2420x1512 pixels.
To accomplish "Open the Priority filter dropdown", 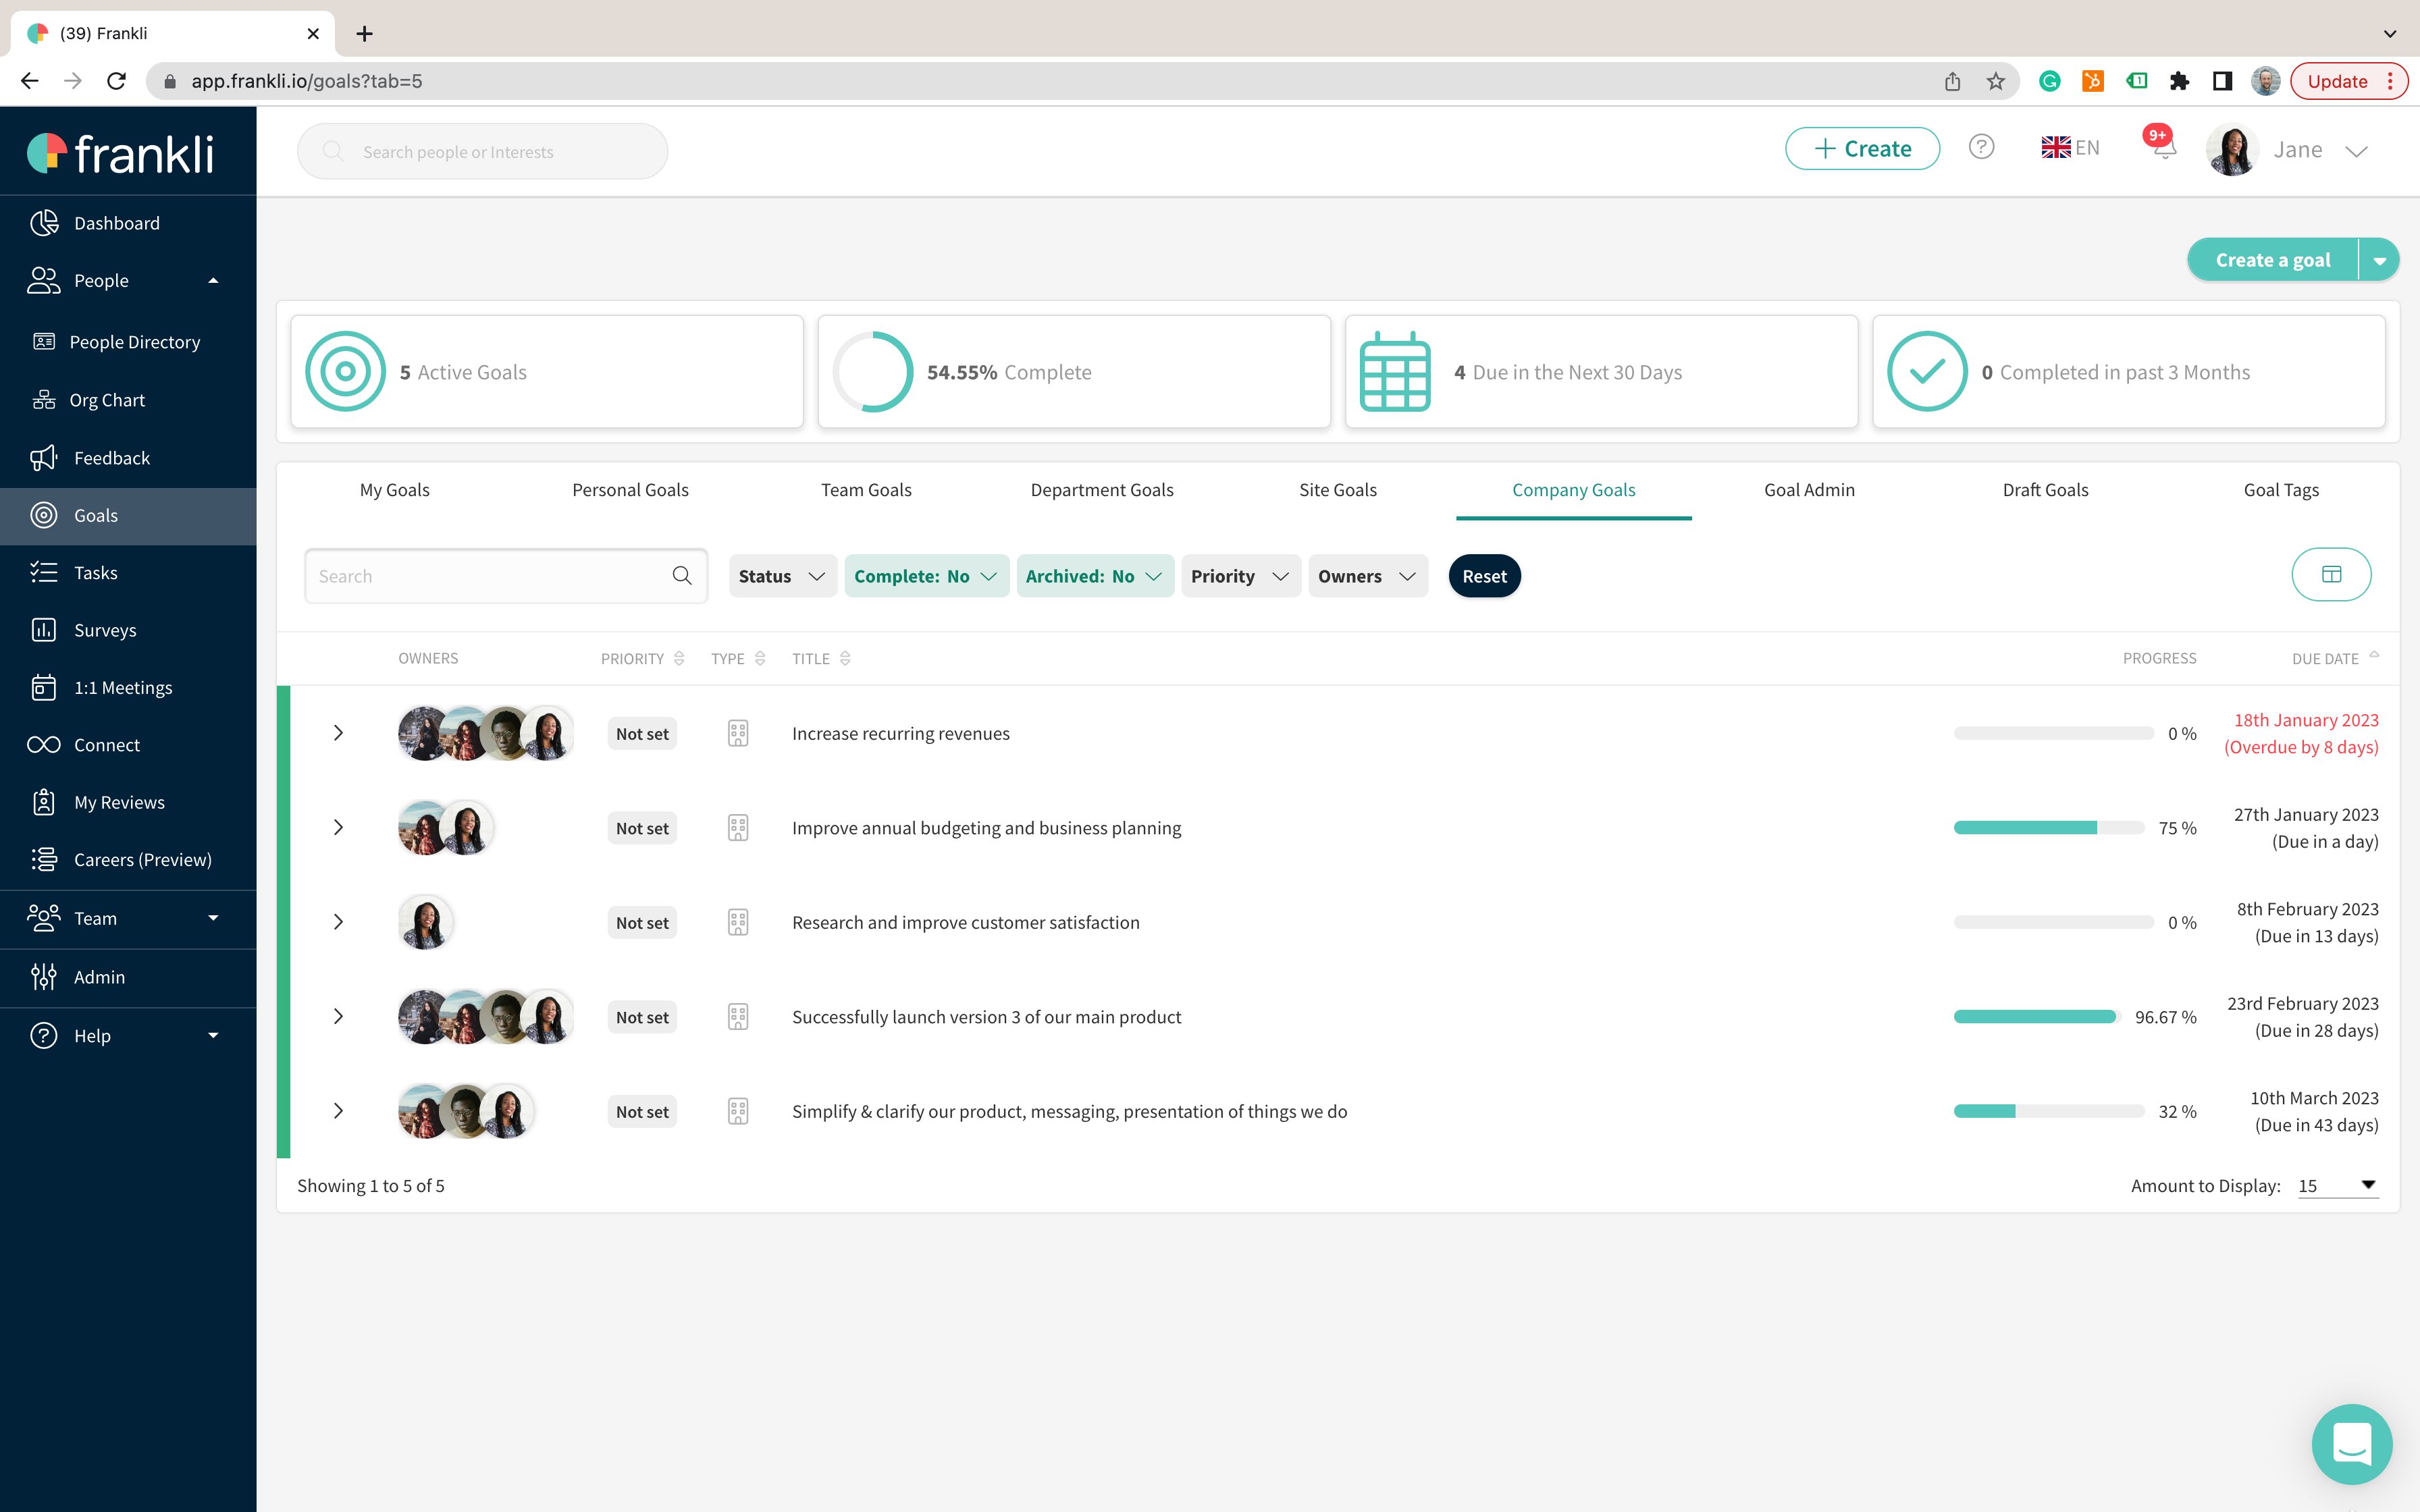I will (x=1240, y=576).
